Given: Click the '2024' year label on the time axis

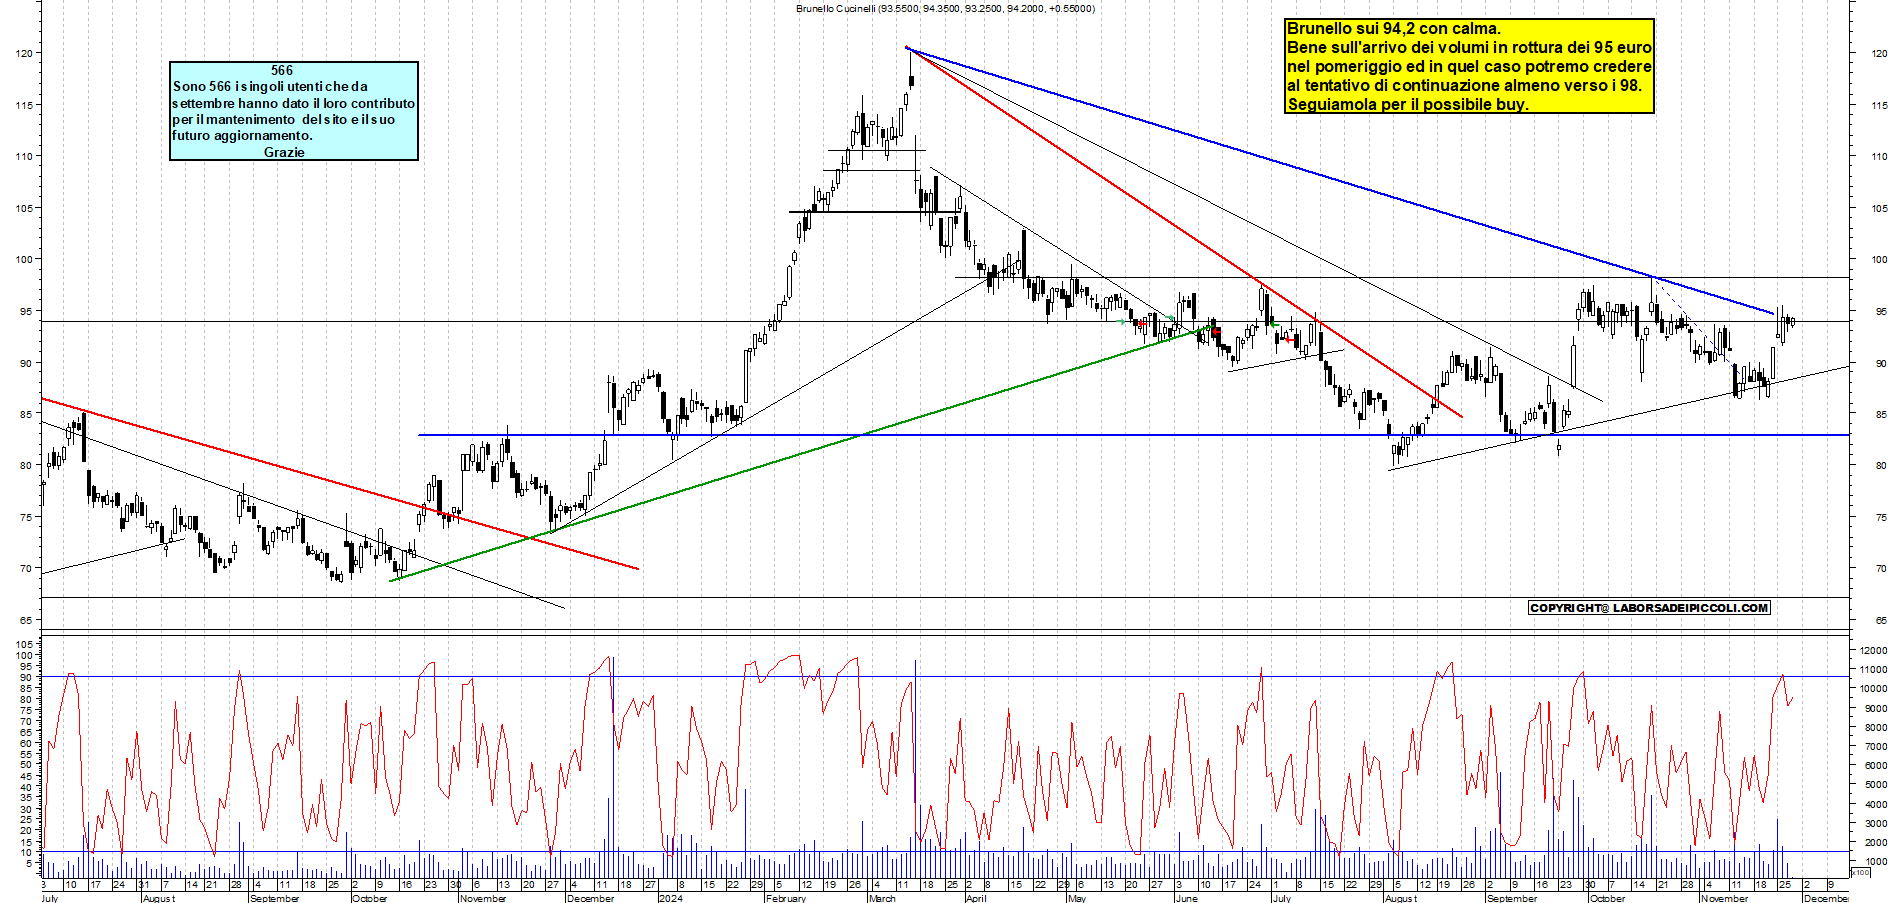Looking at the screenshot, I should (671, 898).
